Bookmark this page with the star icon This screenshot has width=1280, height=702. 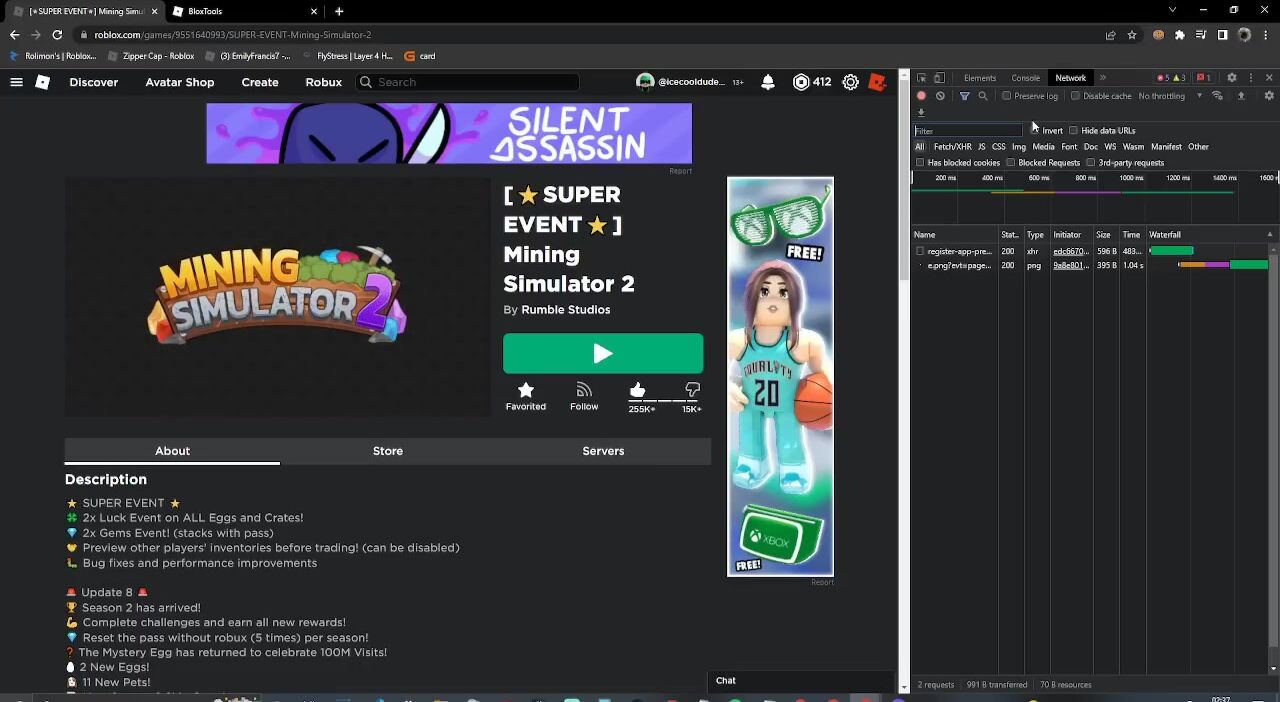click(1132, 35)
